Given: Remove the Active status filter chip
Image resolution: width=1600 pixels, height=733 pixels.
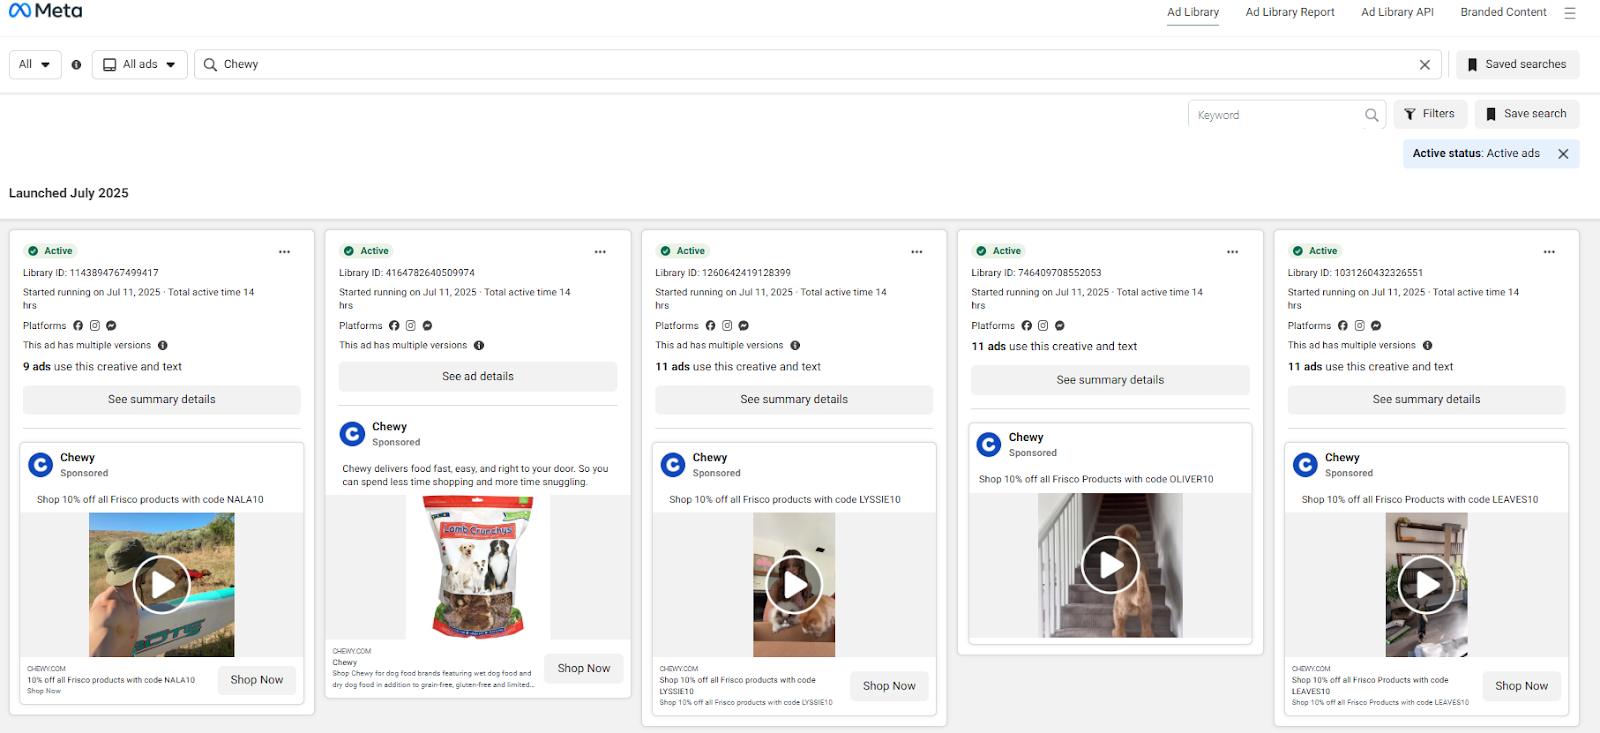Looking at the screenshot, I should [1563, 154].
